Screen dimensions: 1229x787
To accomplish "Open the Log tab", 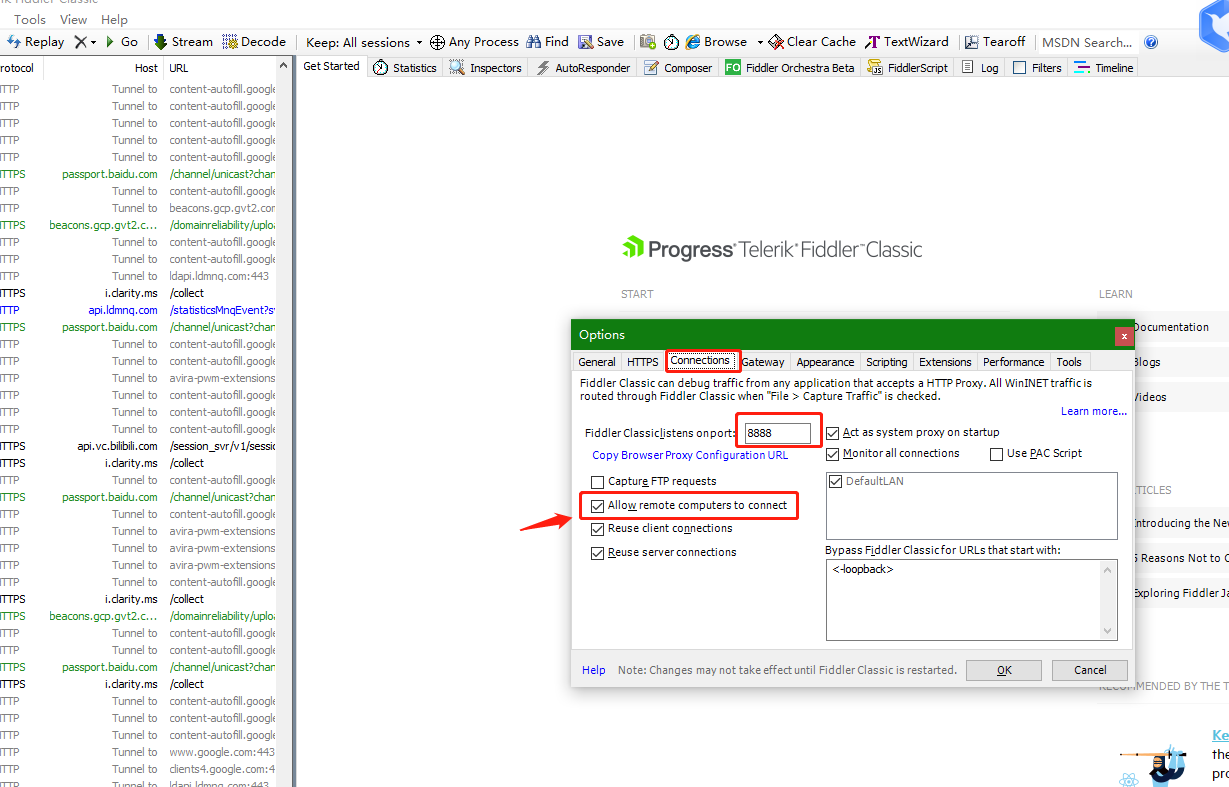I will 980,68.
